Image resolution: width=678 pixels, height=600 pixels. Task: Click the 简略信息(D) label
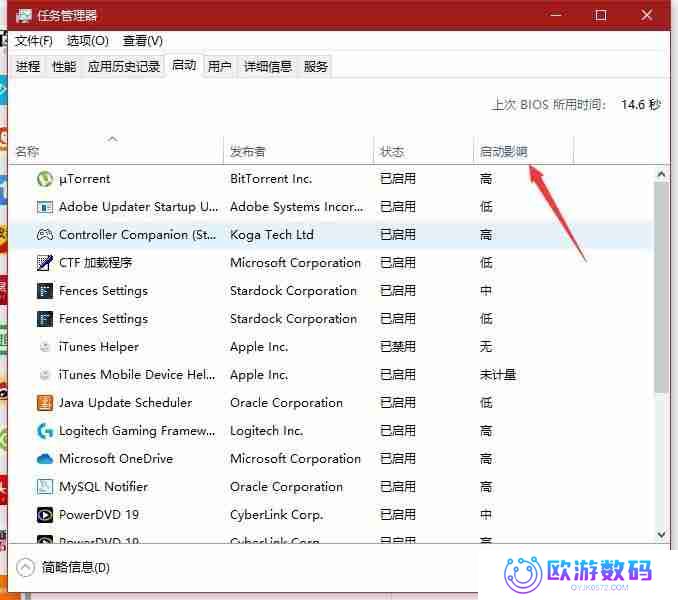pos(76,568)
